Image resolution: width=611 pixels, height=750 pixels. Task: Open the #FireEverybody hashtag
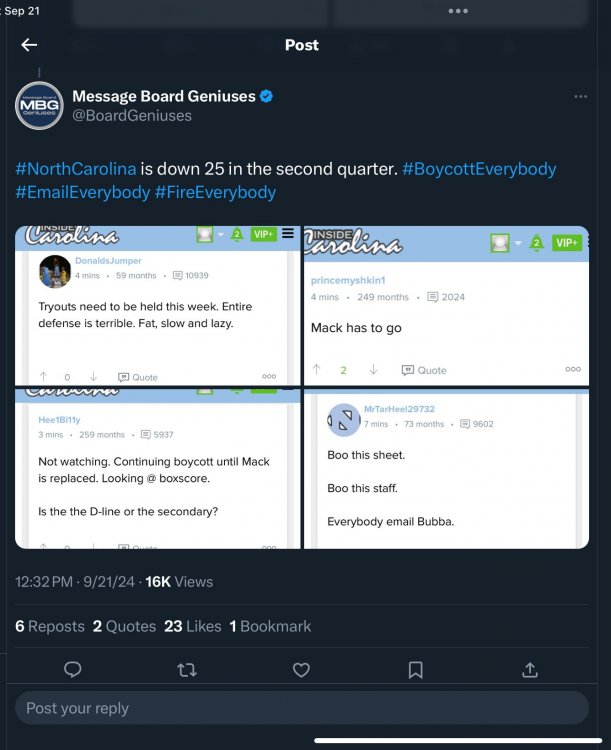pos(215,192)
